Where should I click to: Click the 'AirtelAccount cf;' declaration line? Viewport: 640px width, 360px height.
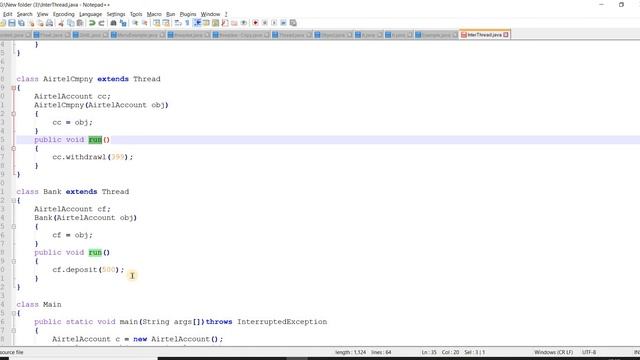(72, 209)
